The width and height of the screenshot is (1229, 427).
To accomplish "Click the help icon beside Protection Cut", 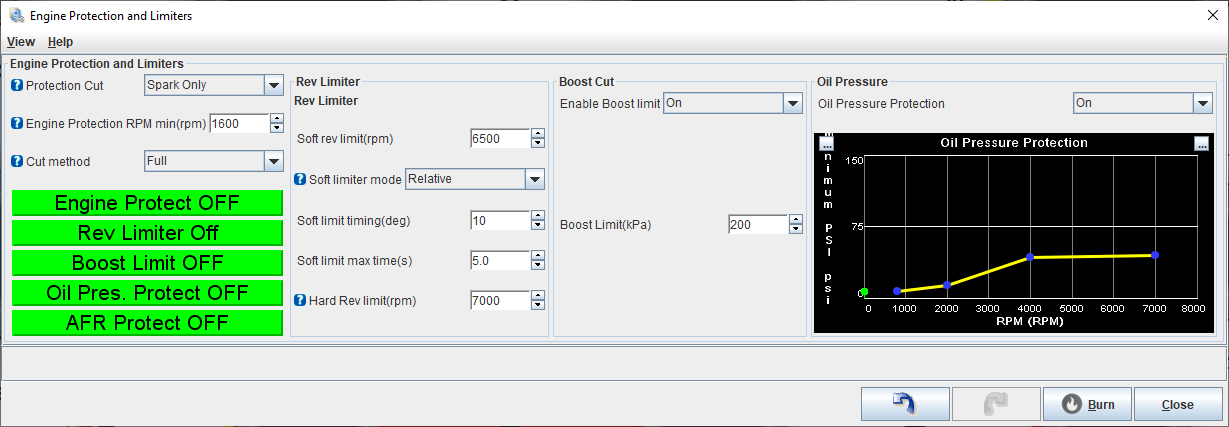I will tap(17, 85).
